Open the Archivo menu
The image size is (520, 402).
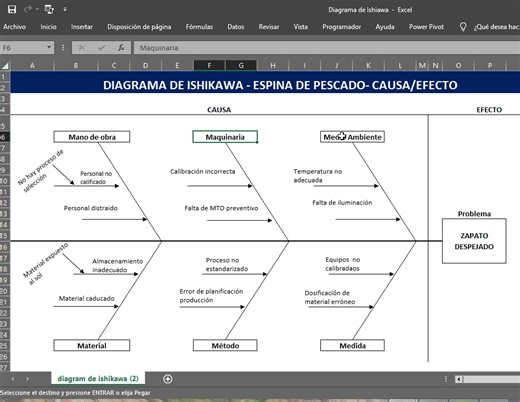14,27
